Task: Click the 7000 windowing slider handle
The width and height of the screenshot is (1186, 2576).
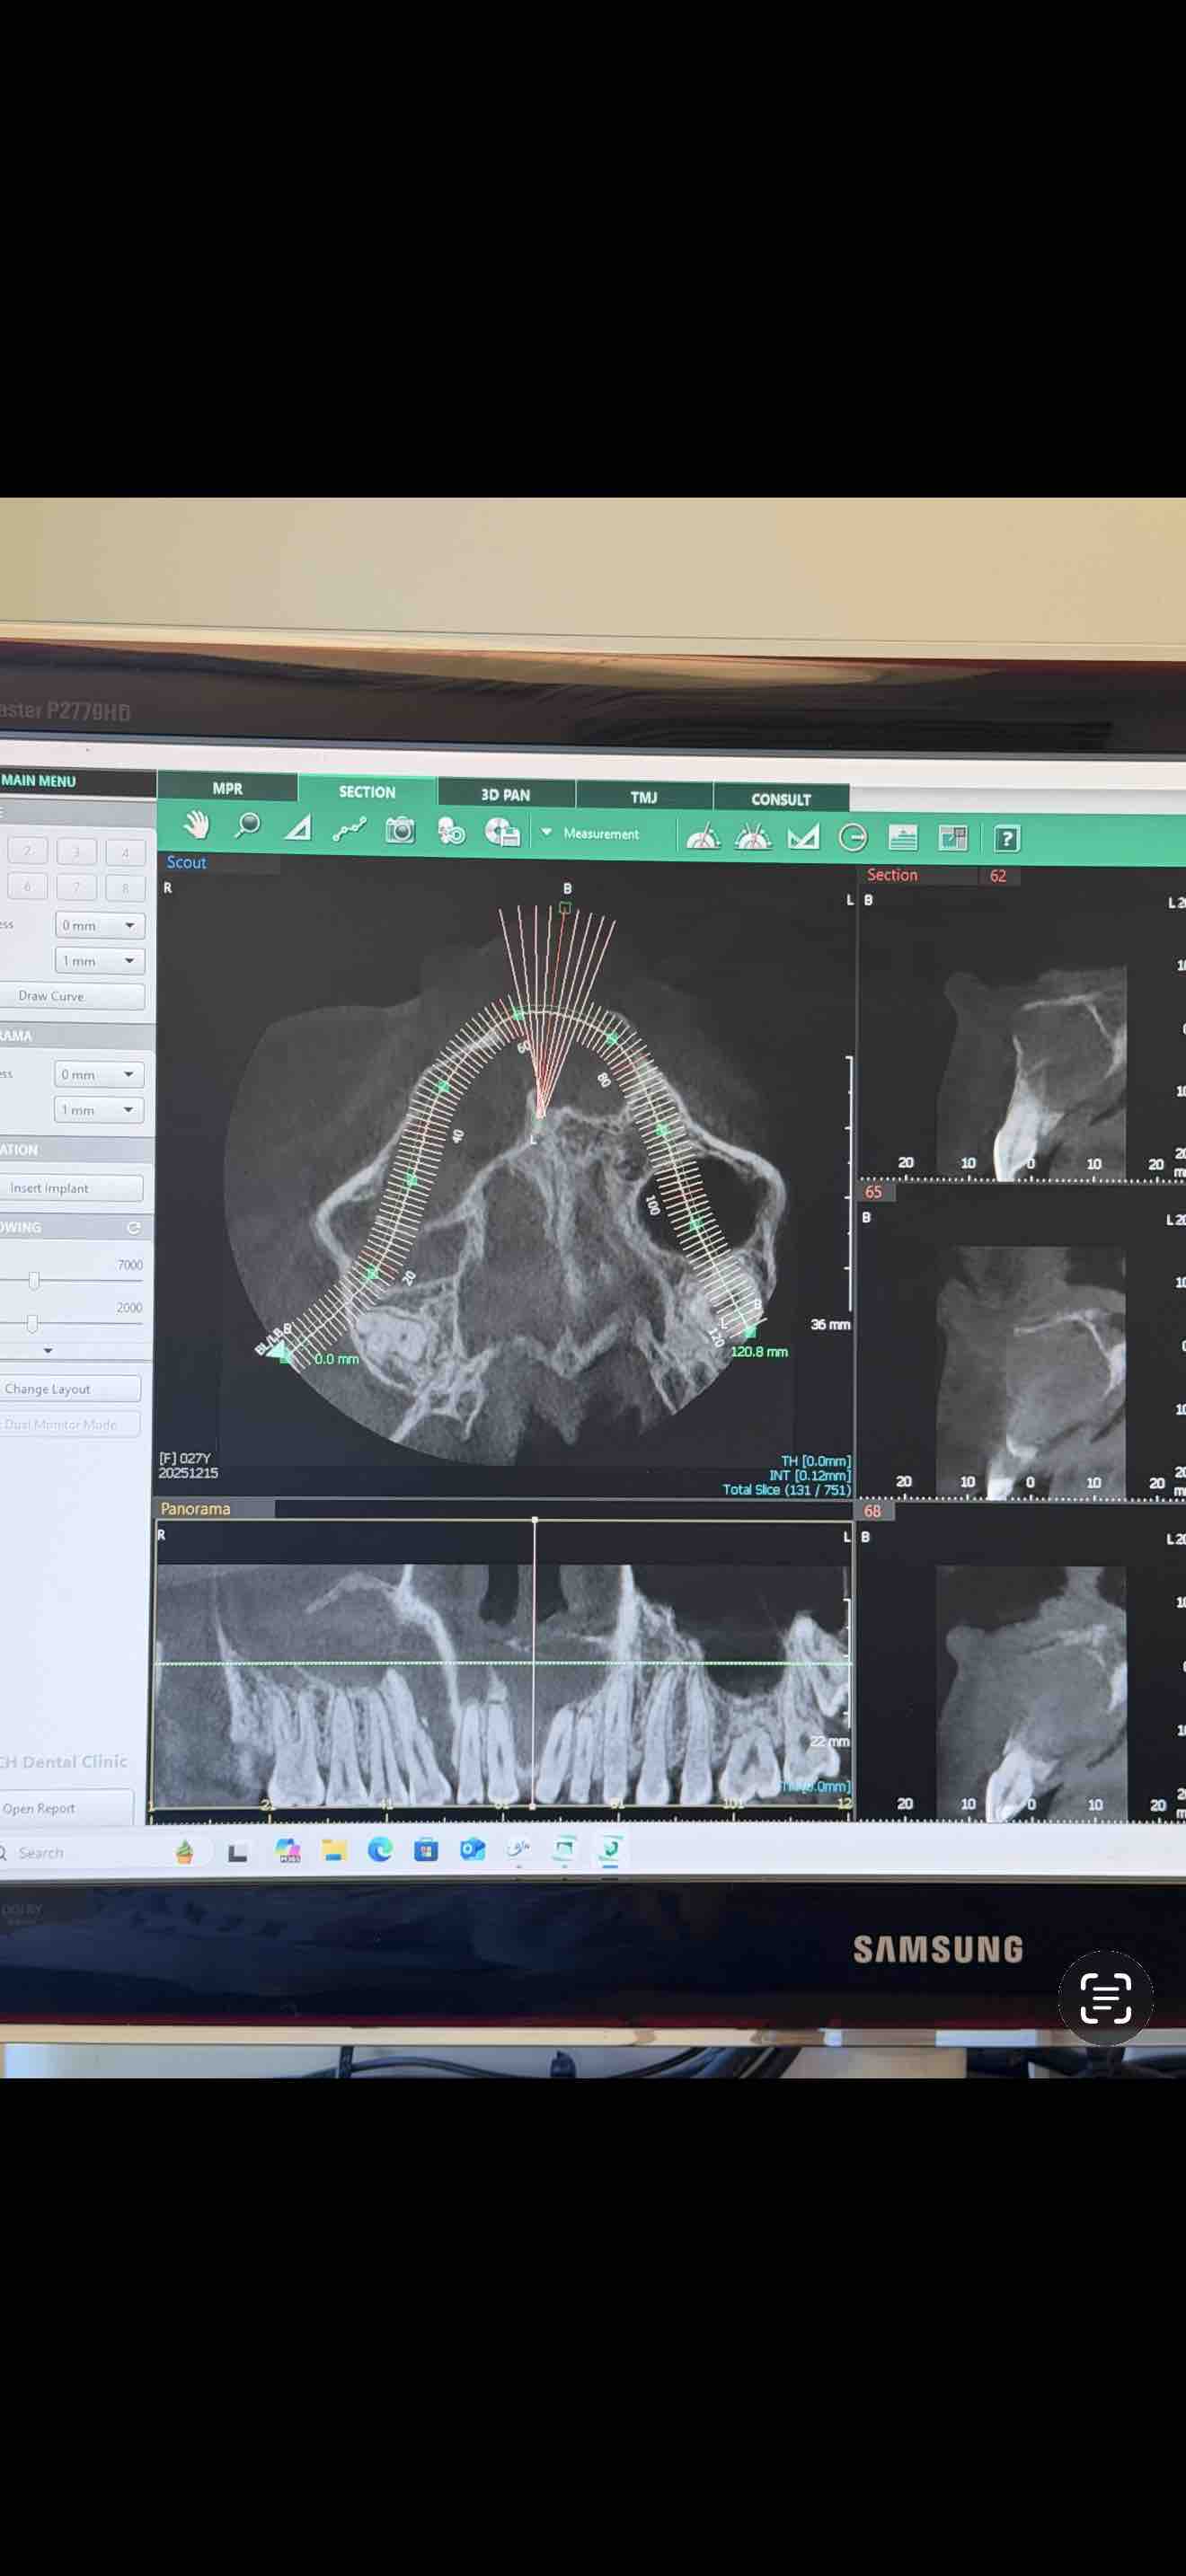Action: click(x=34, y=1281)
